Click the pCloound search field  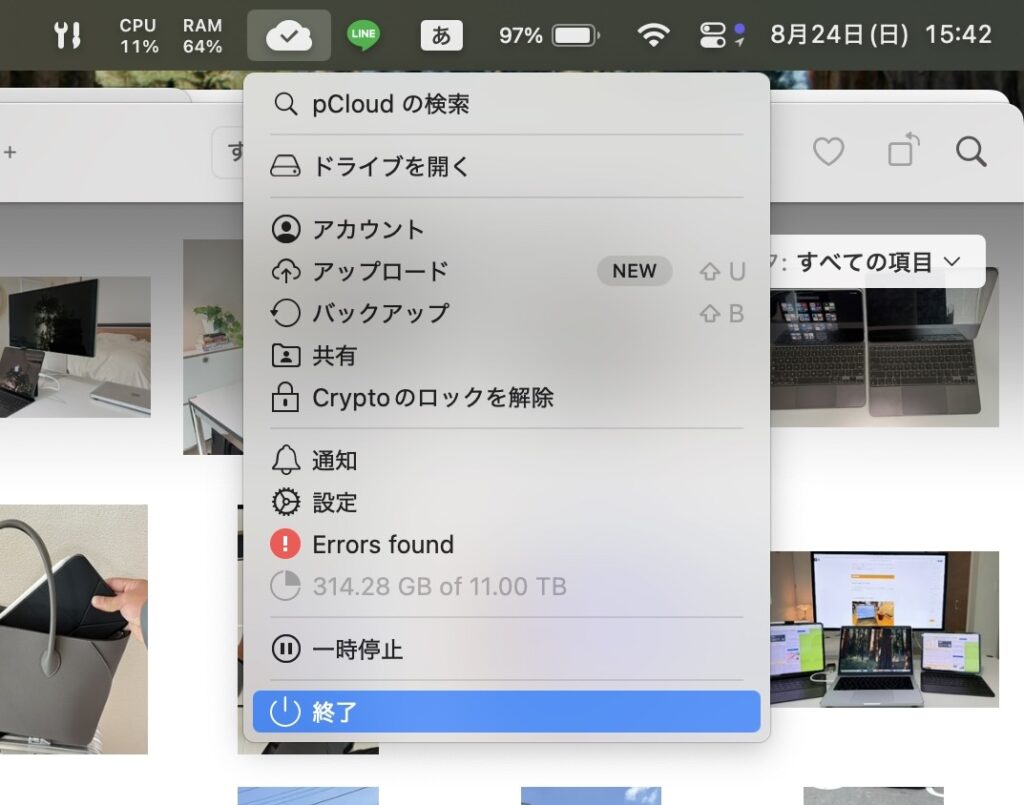point(507,104)
